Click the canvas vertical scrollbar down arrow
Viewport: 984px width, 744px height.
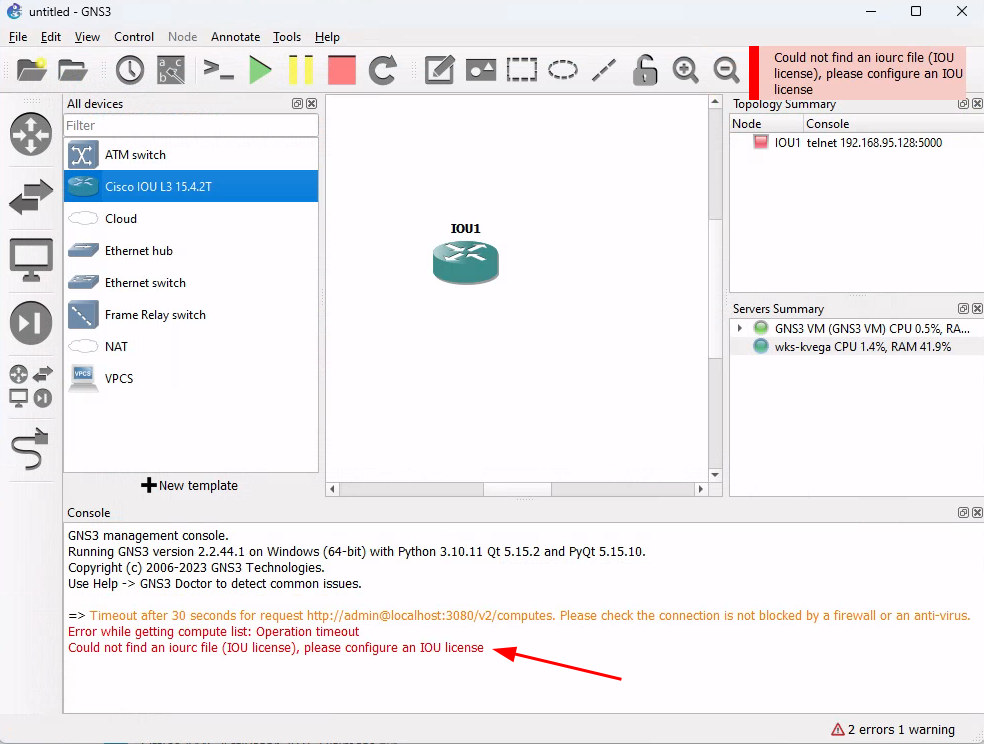pyautogui.click(x=715, y=475)
